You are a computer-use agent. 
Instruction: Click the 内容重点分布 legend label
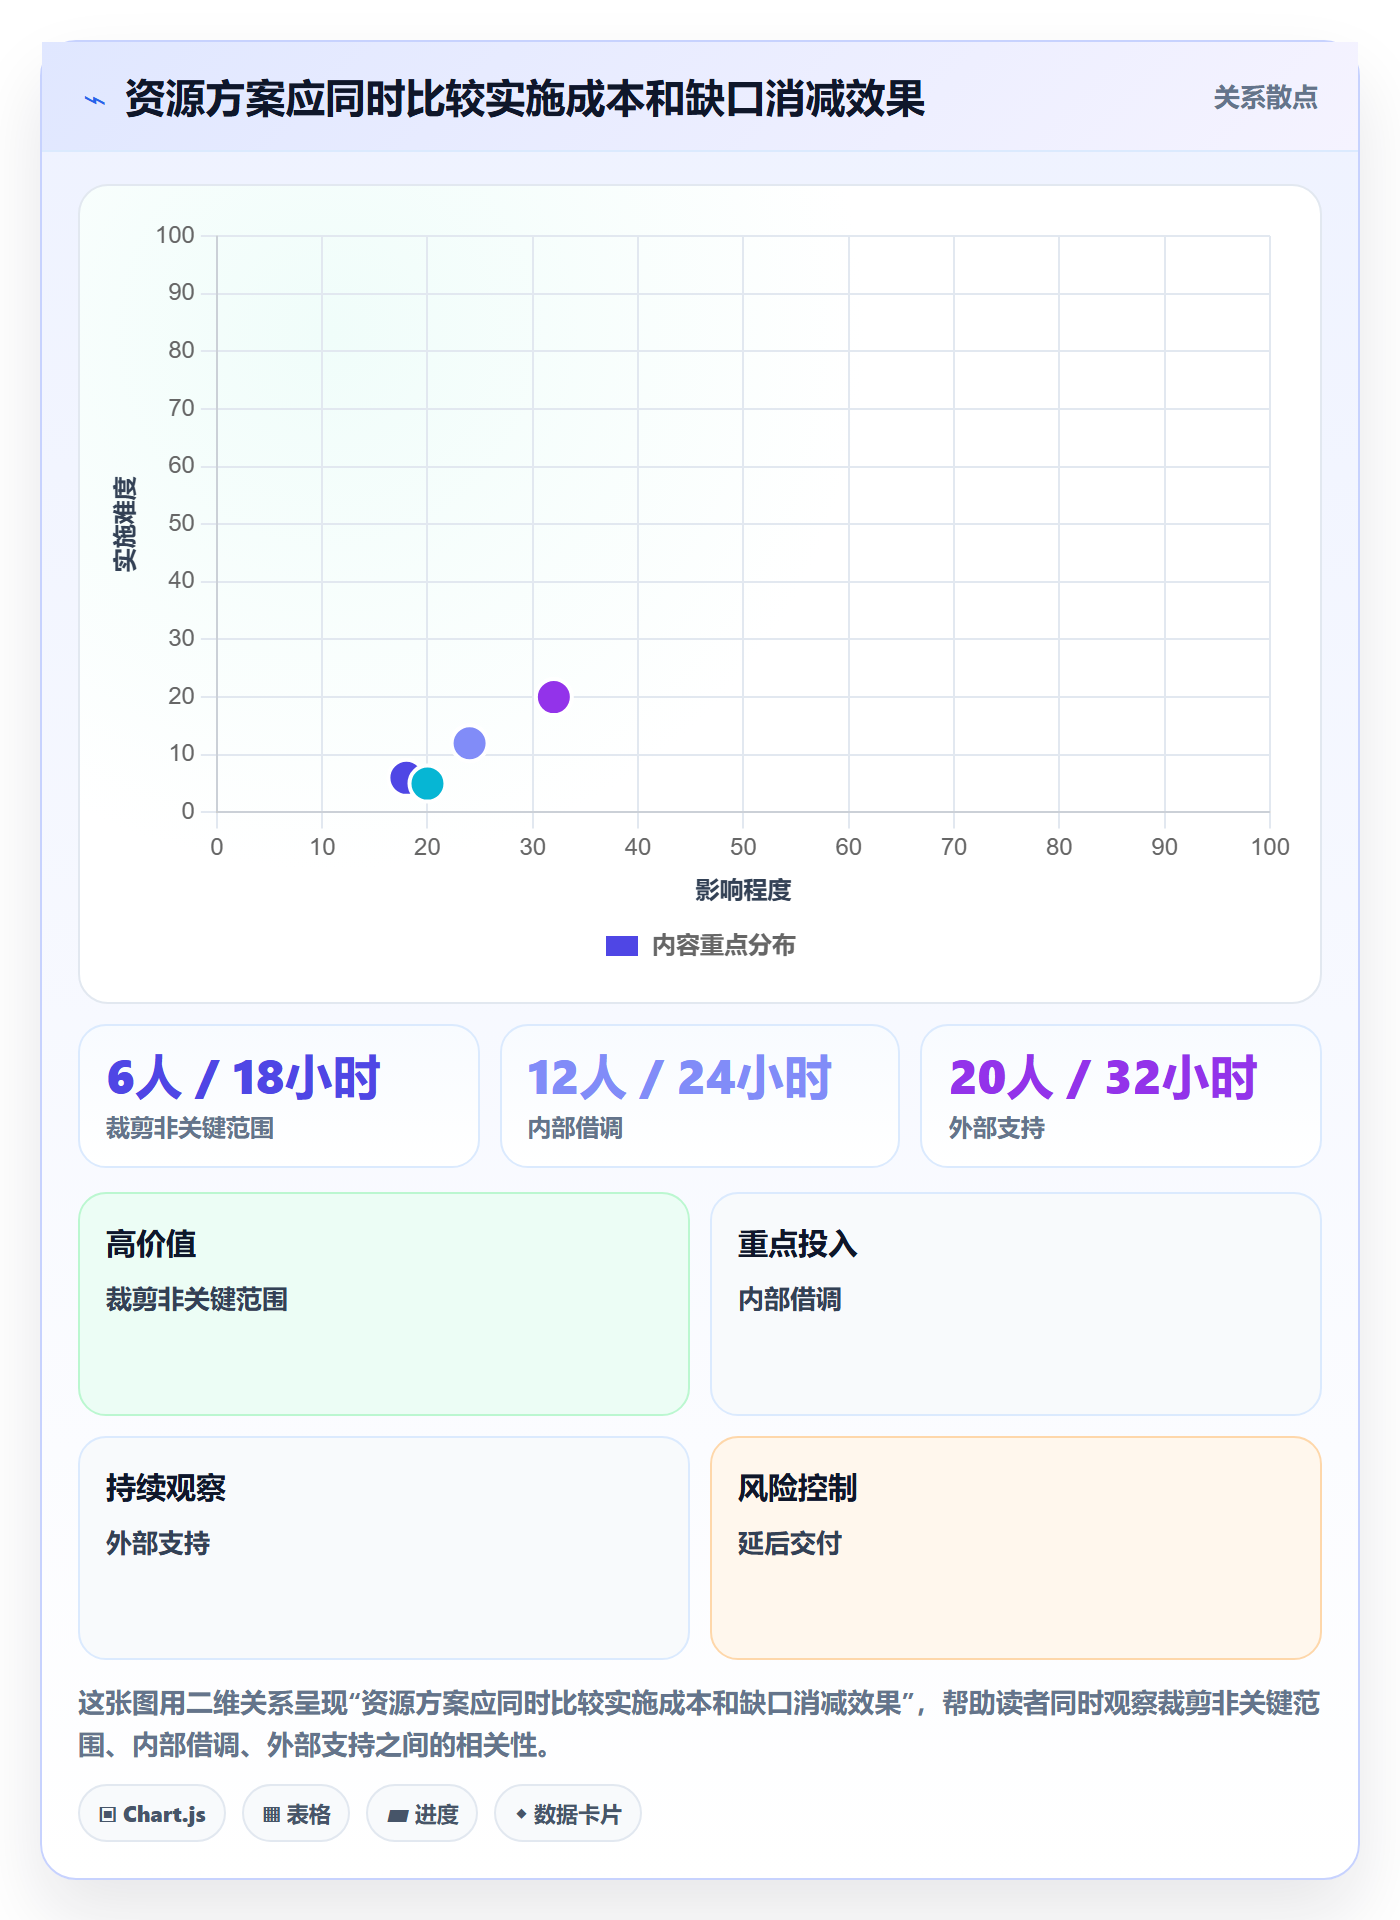[x=723, y=946]
